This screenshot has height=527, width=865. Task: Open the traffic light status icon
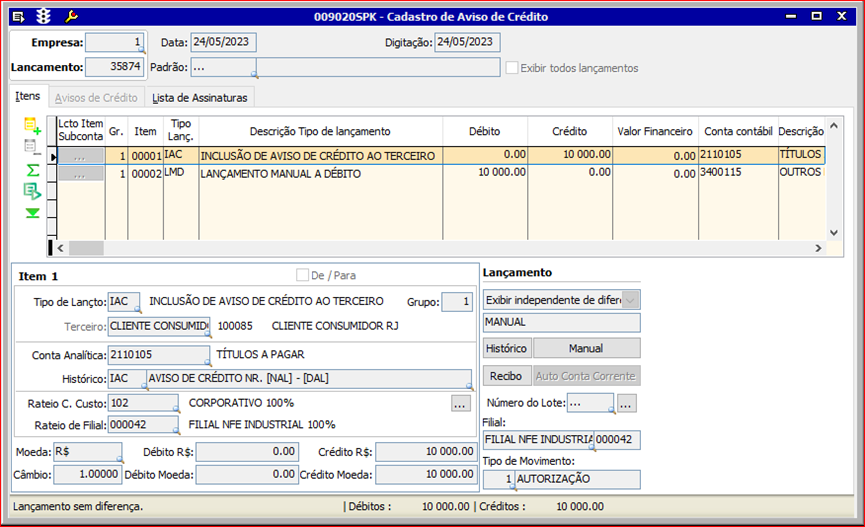click(43, 17)
